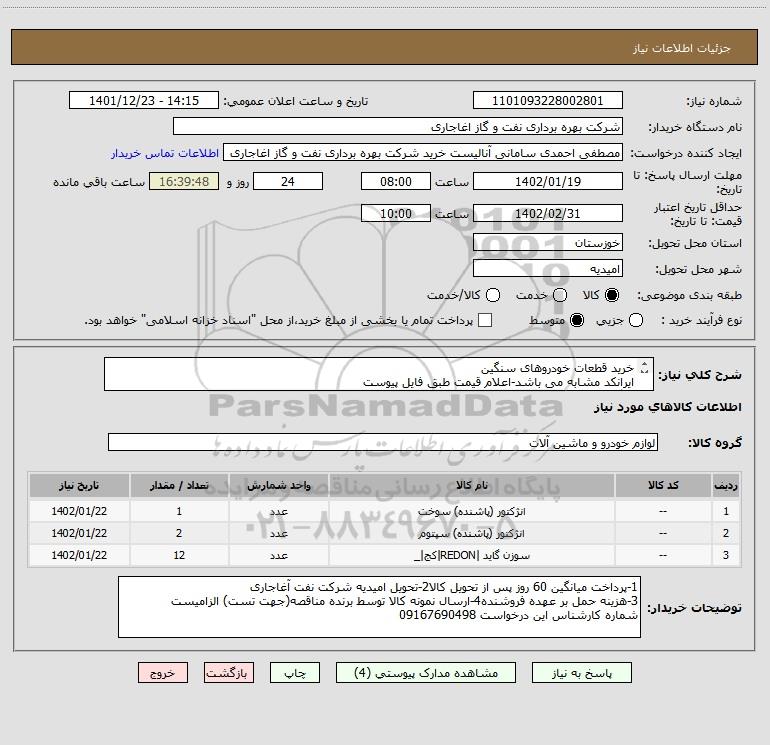Click the buyer organization name field
The width and height of the screenshot is (770, 745).
click(x=398, y=127)
